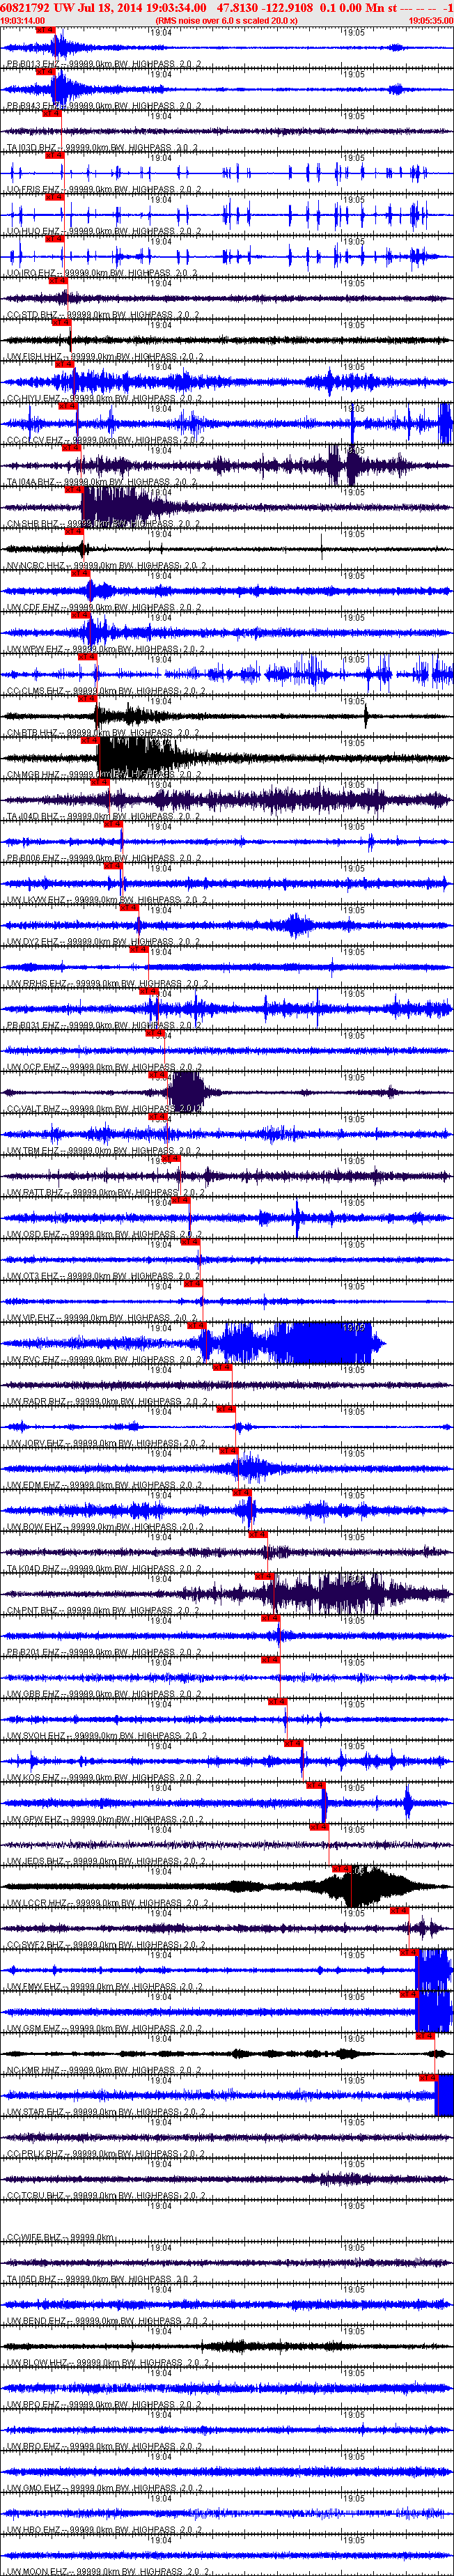The width and height of the screenshot is (454, 2576).
Task: Select the CC.CLMS.EHZ station label
Action: [105, 691]
